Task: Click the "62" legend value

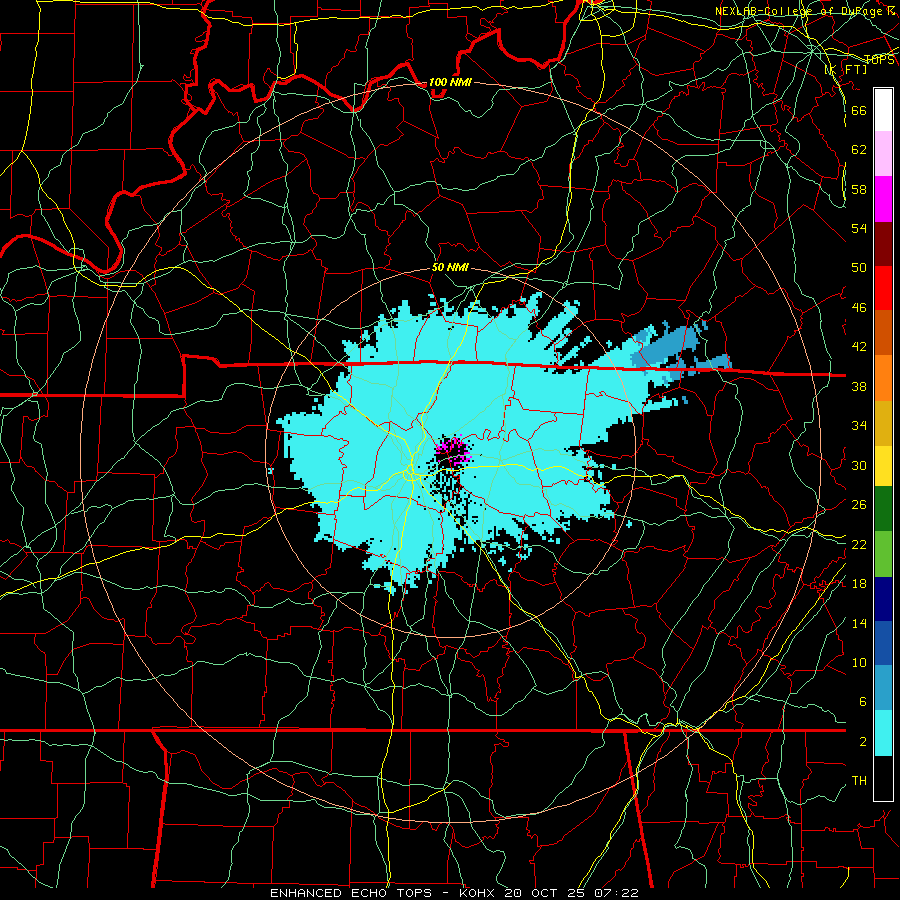Action: 859,149
